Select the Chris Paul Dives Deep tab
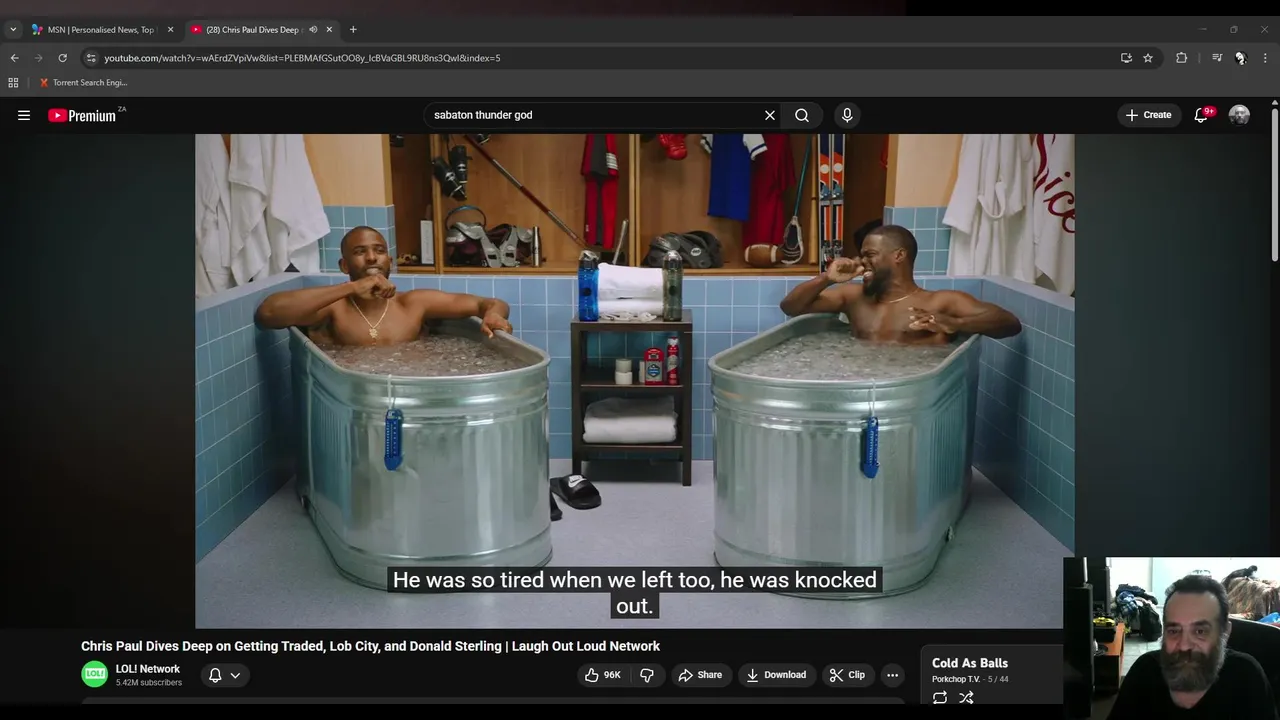The width and height of the screenshot is (1280, 720). (x=253, y=30)
